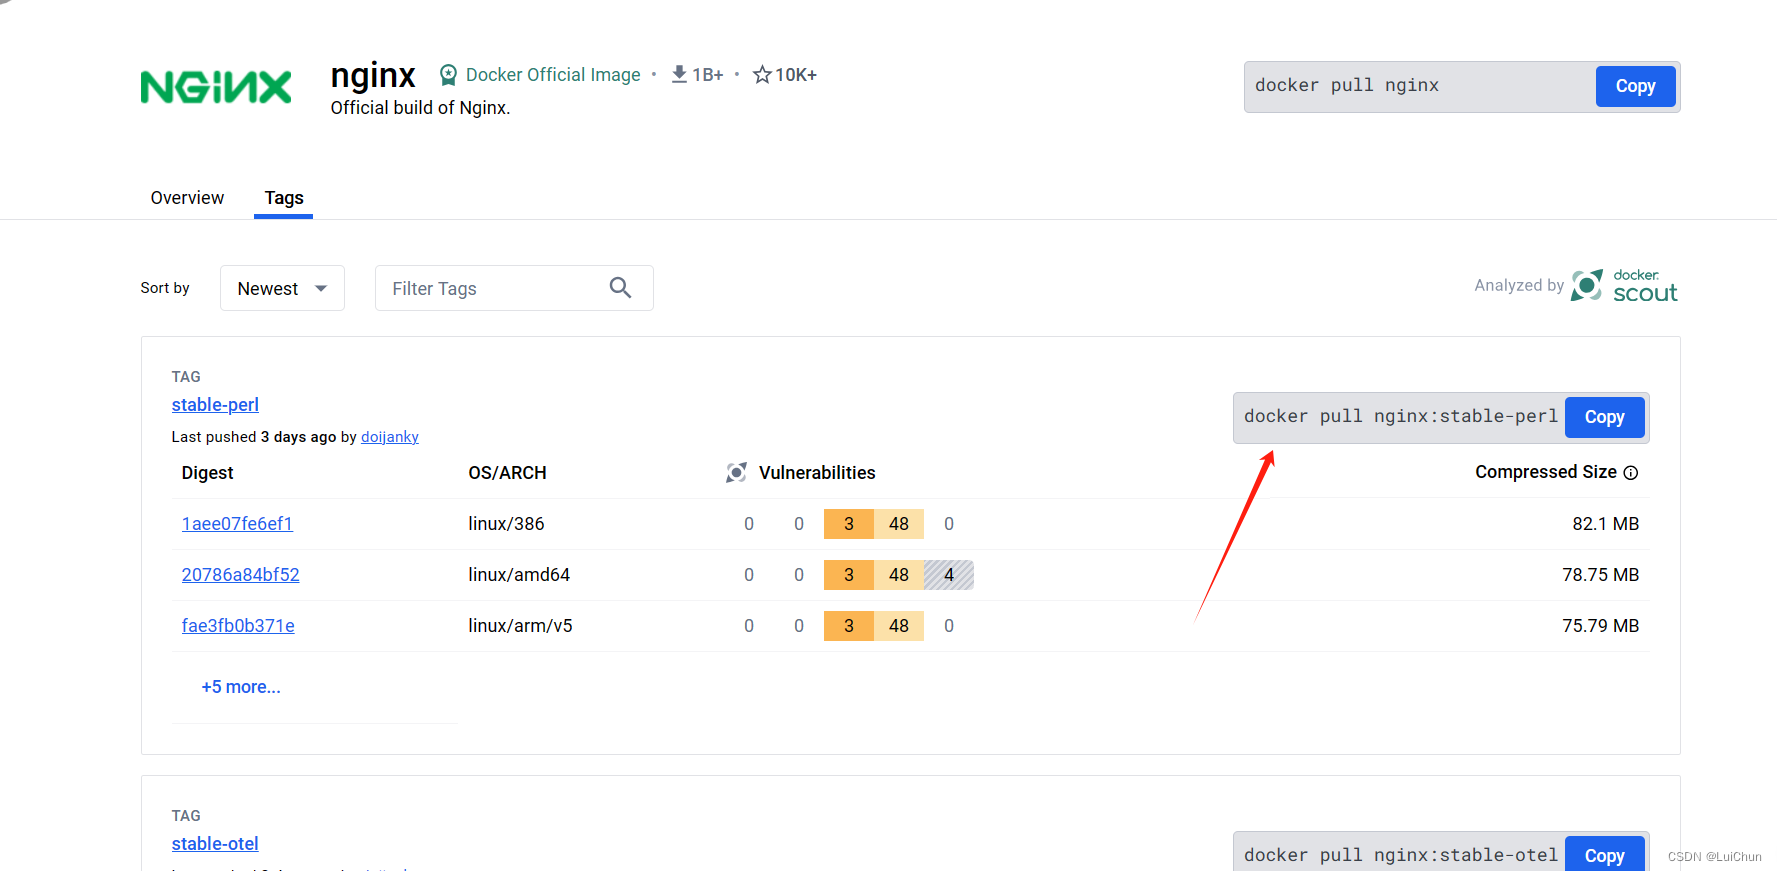
Task: Click the info icon next to Compressed Size
Action: click(1631, 473)
